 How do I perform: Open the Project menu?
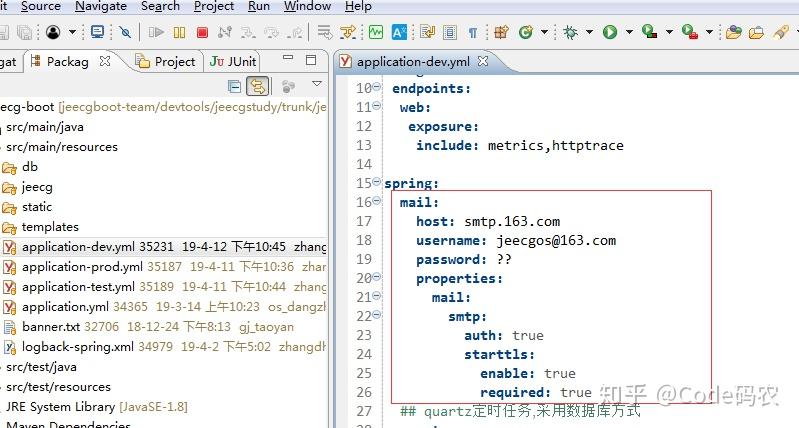(214, 6)
